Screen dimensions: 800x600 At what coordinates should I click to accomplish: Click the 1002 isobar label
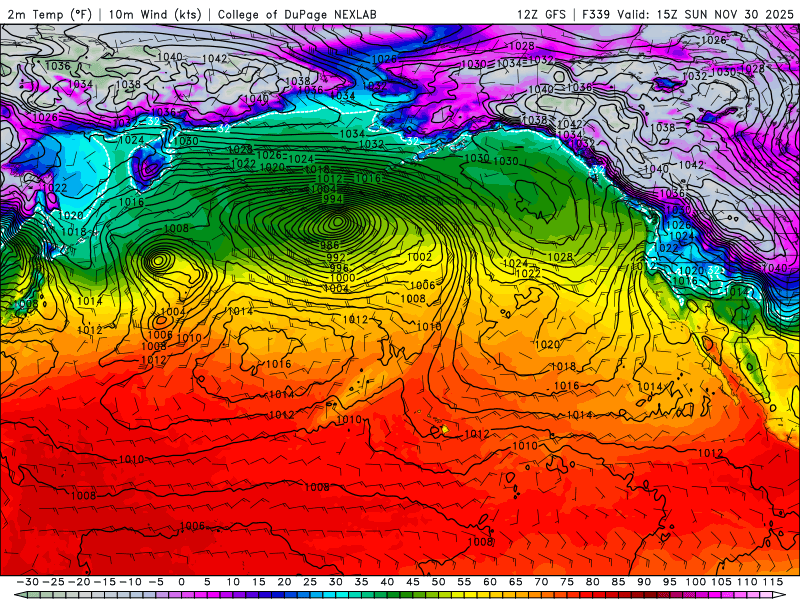click(x=420, y=257)
